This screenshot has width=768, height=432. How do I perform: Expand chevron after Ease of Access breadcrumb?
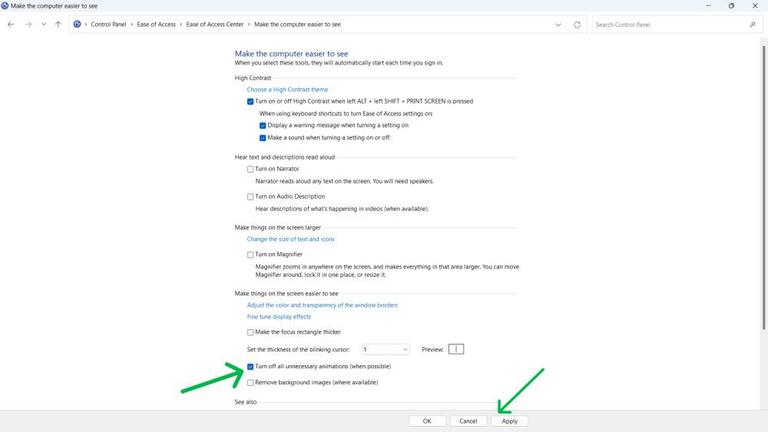tap(181, 24)
